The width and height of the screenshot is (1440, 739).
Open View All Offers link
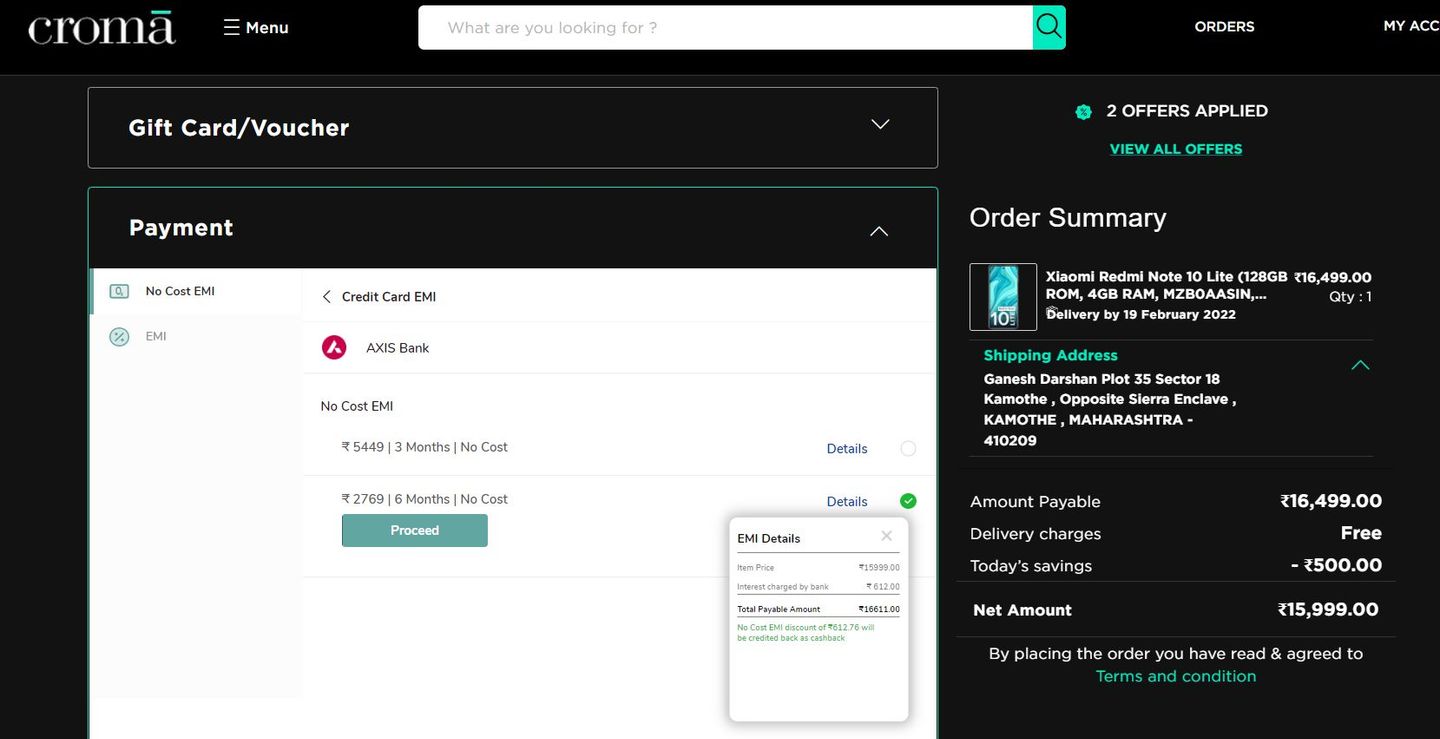click(x=1175, y=149)
